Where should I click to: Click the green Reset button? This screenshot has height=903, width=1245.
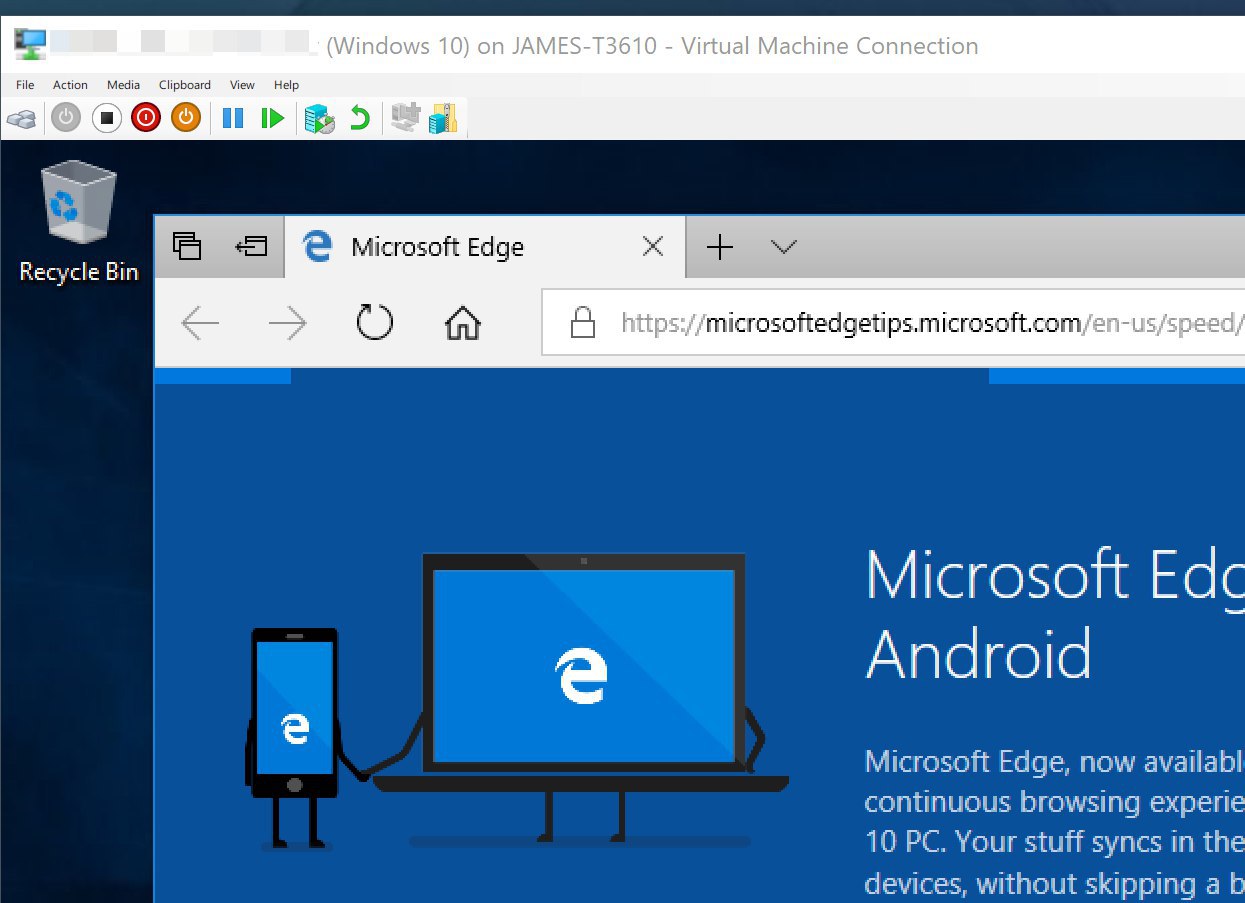[x=272, y=119]
